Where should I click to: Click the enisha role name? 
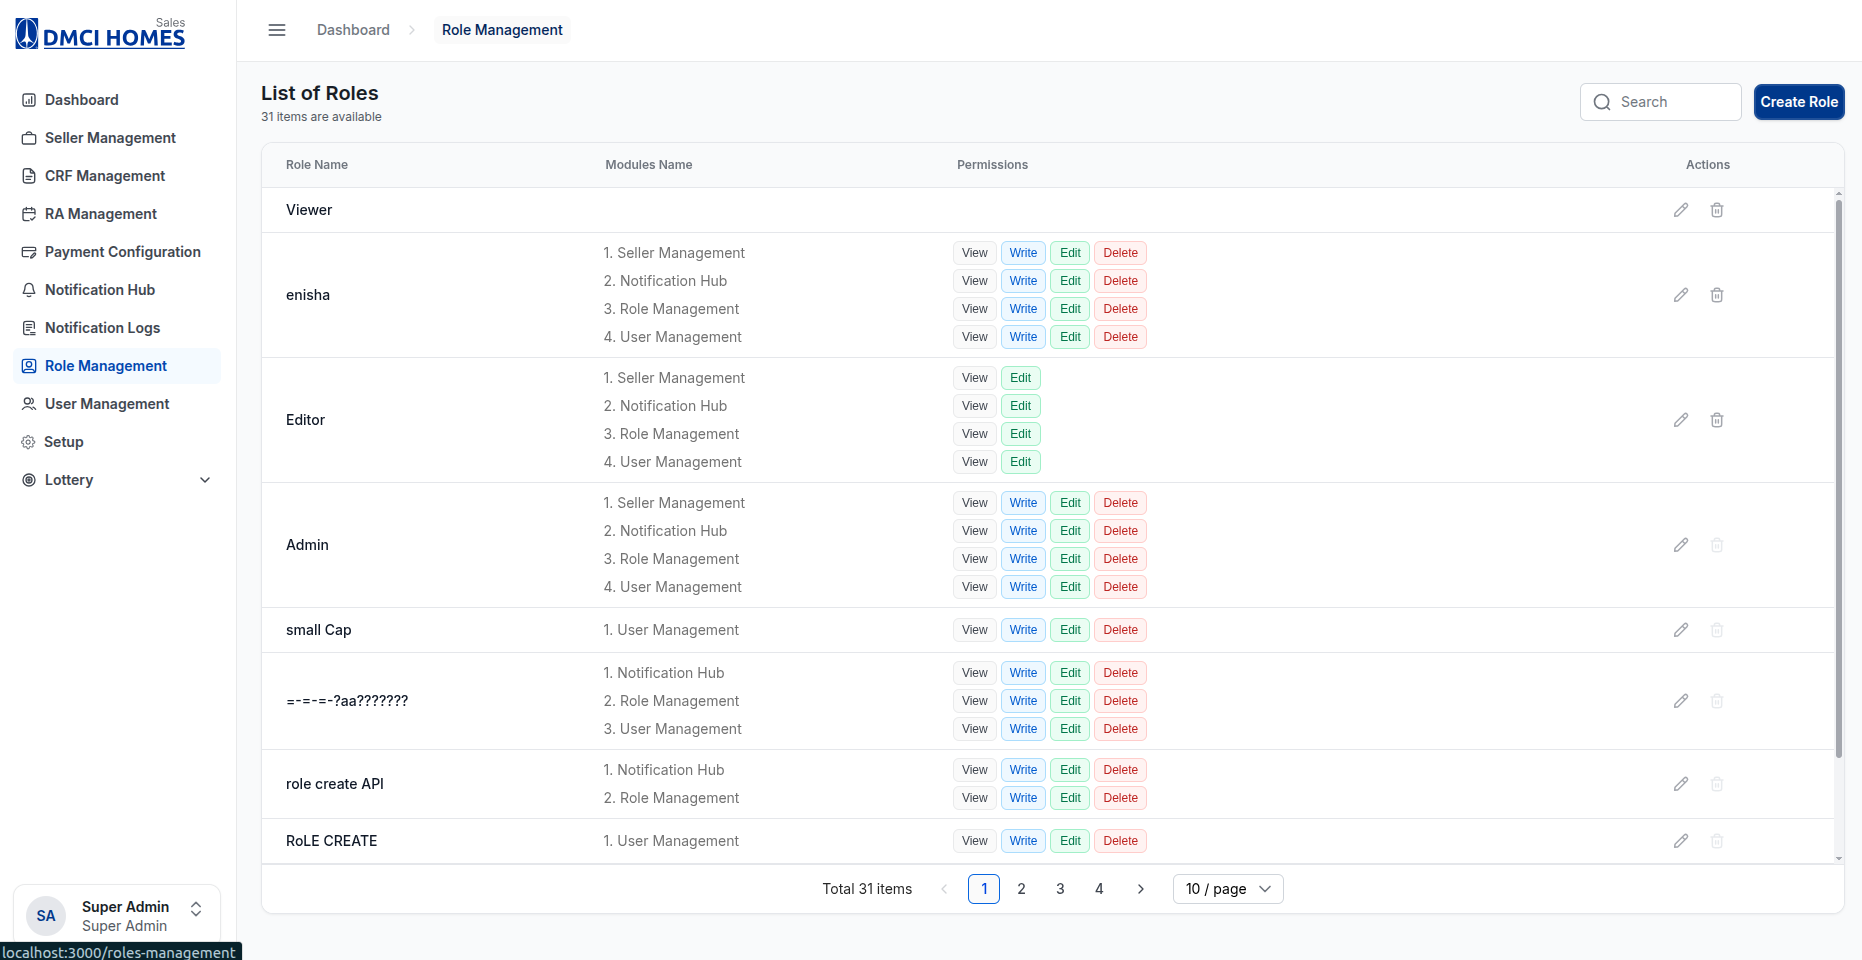coord(308,295)
